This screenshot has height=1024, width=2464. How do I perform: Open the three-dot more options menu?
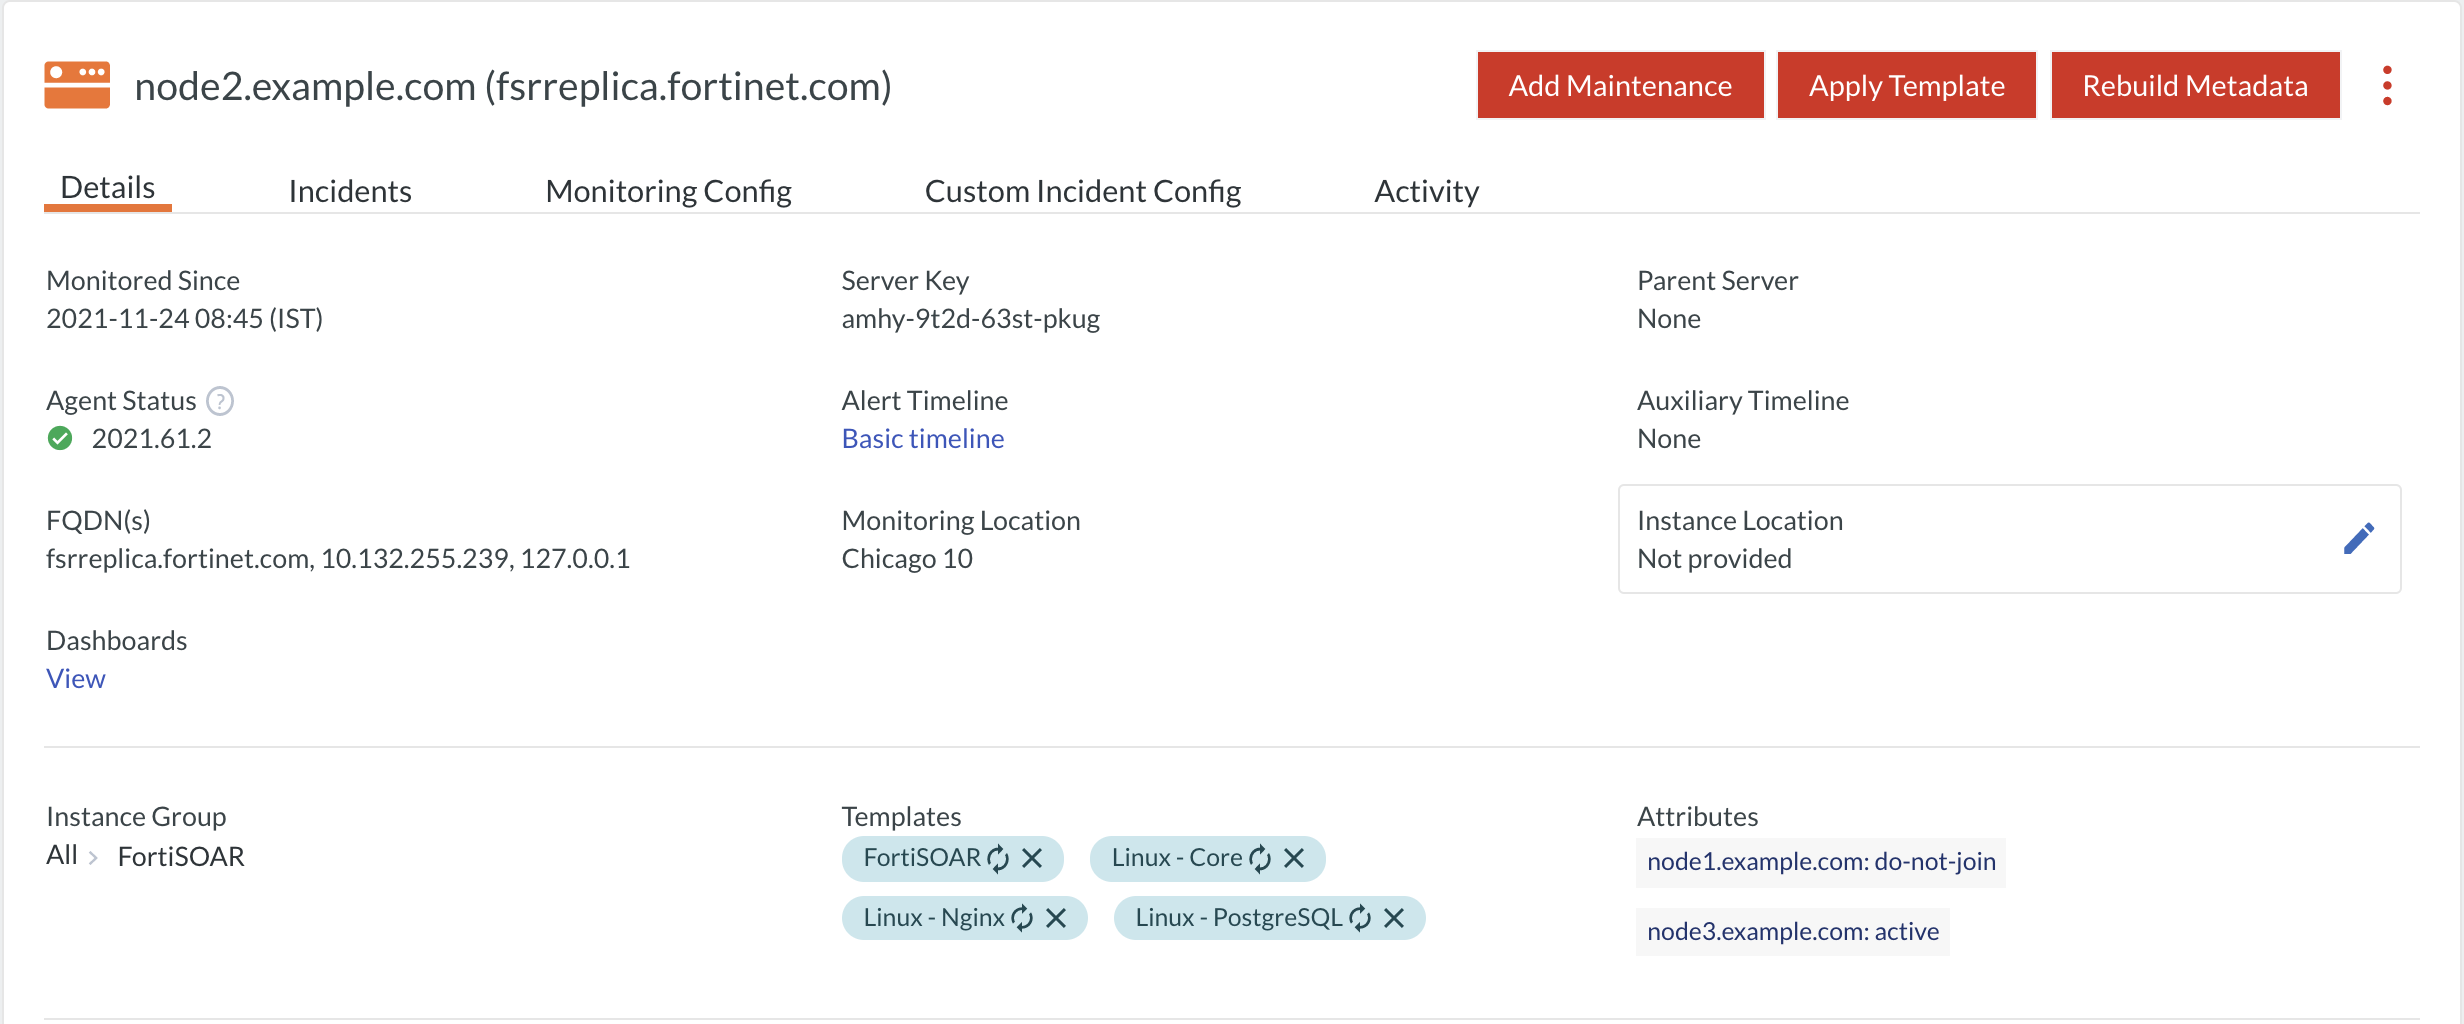point(2388,85)
